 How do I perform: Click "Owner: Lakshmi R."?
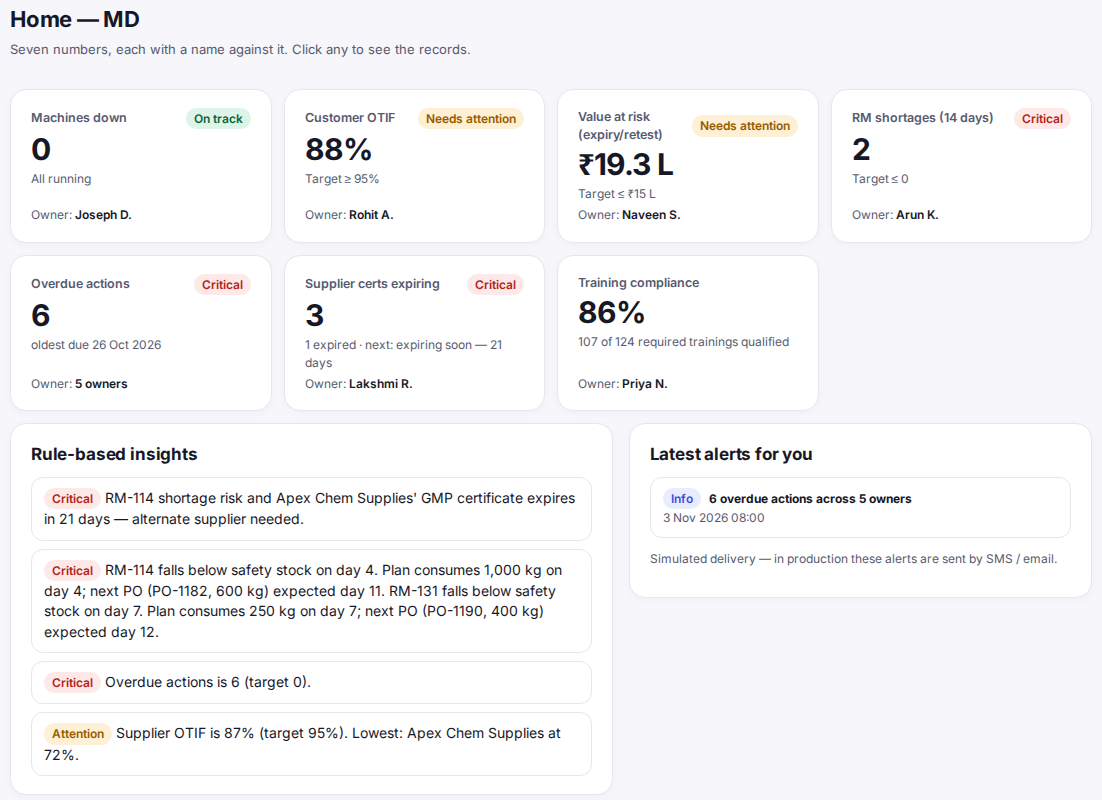click(x=358, y=384)
